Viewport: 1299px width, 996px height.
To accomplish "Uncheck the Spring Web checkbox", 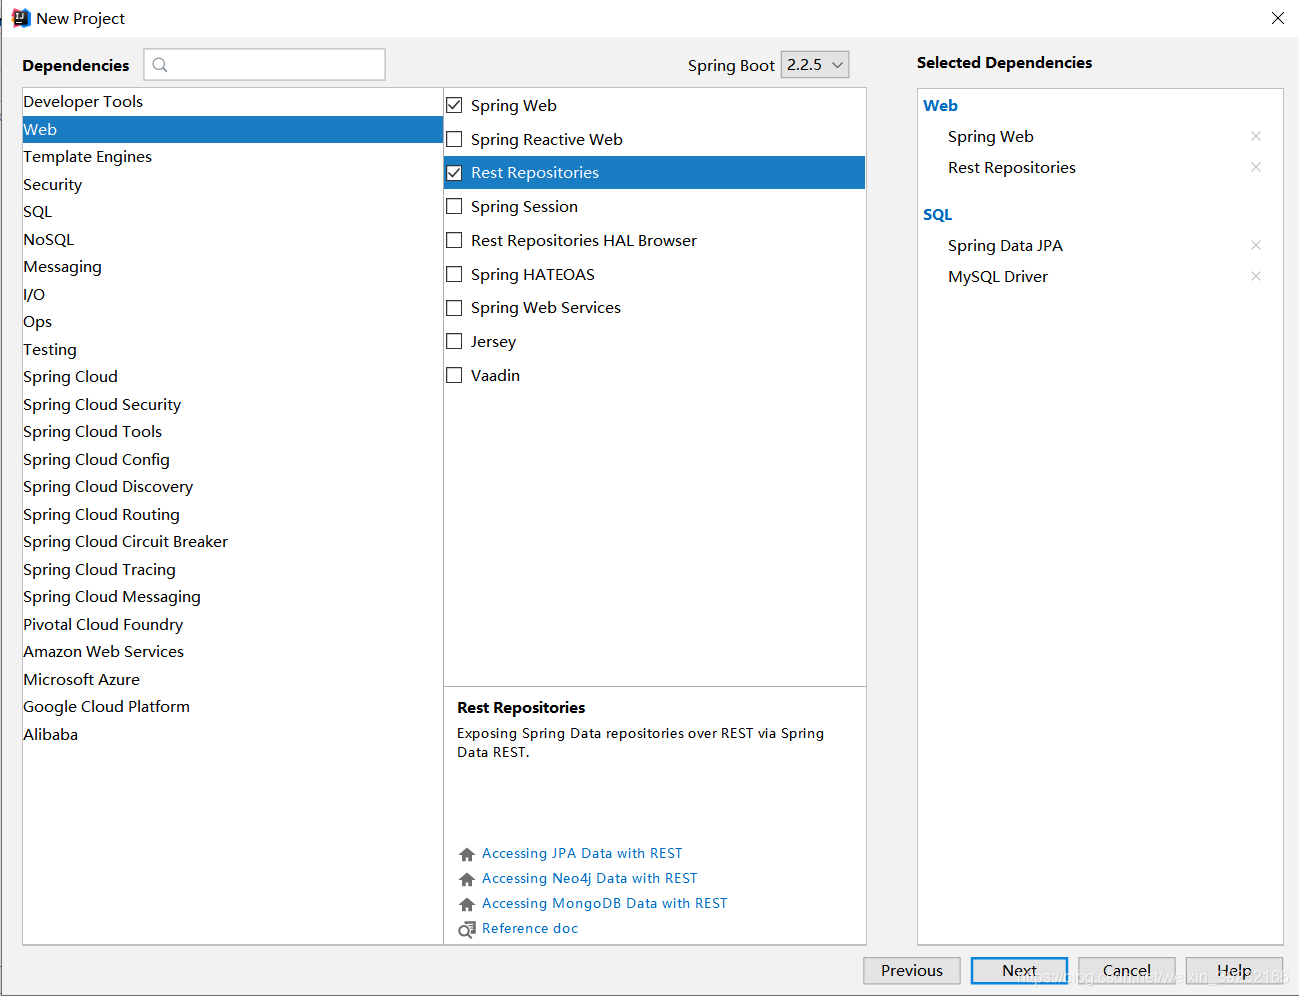I will point(454,105).
